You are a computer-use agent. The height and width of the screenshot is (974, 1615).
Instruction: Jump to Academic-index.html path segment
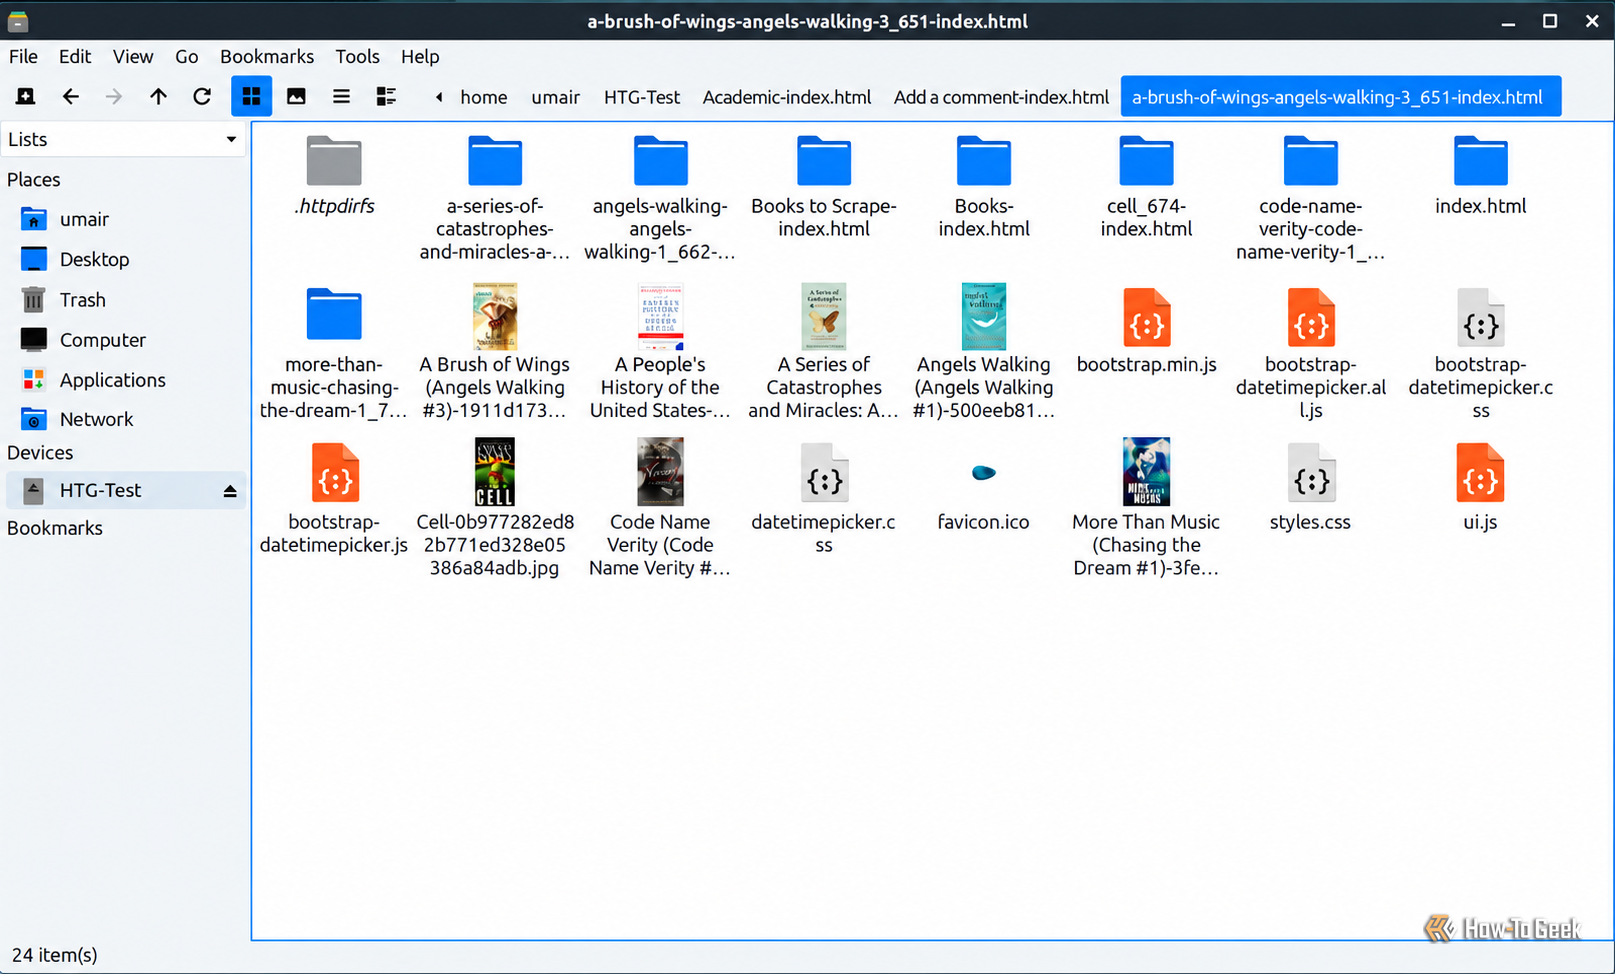tap(787, 97)
